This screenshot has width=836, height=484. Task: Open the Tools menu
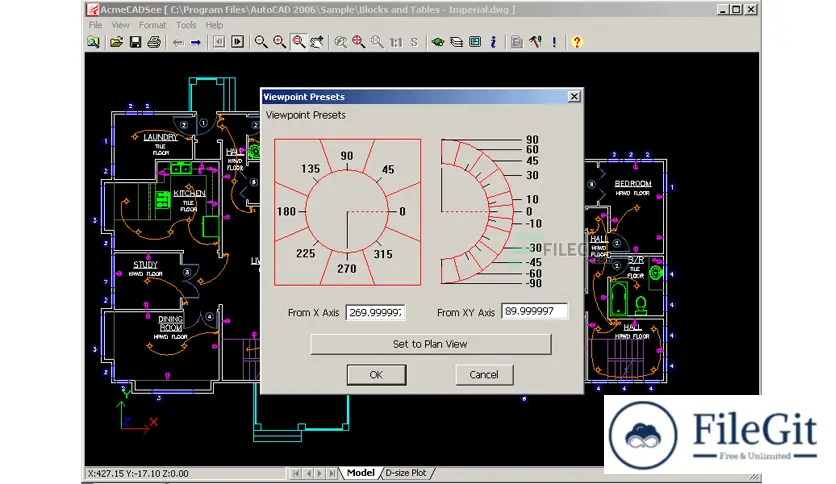tap(186, 25)
